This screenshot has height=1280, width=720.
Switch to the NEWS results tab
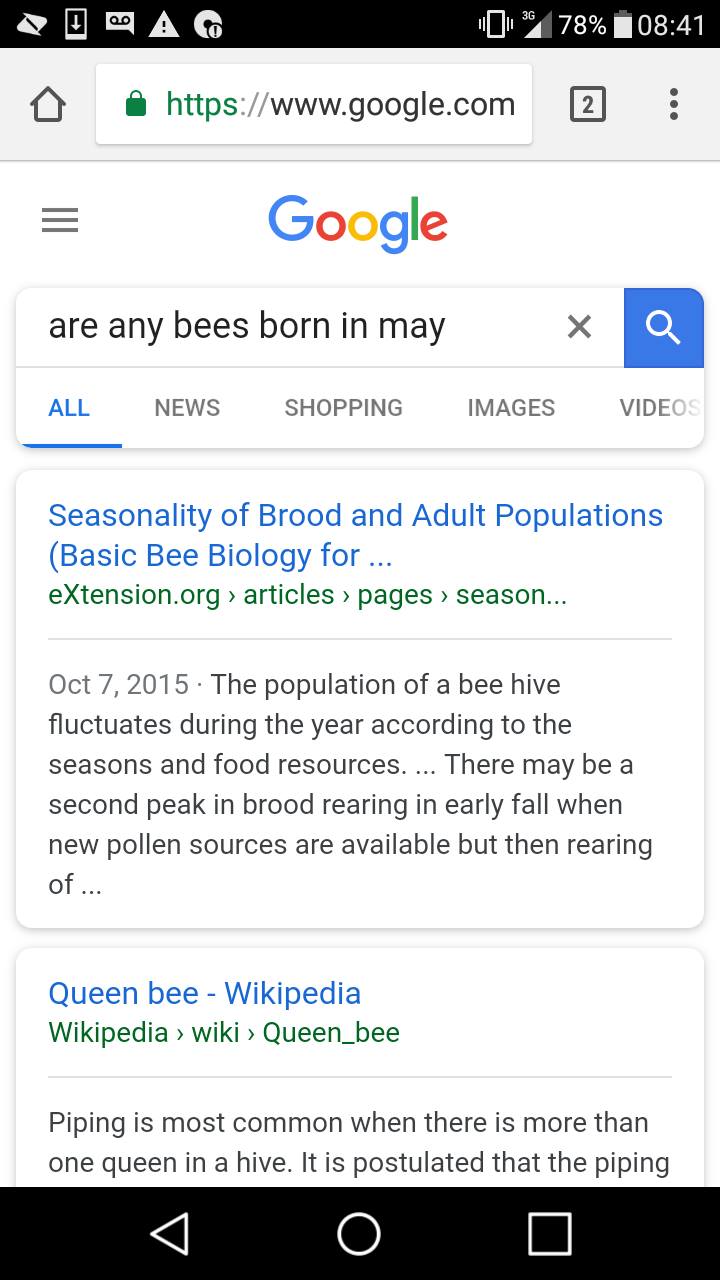[x=187, y=408]
